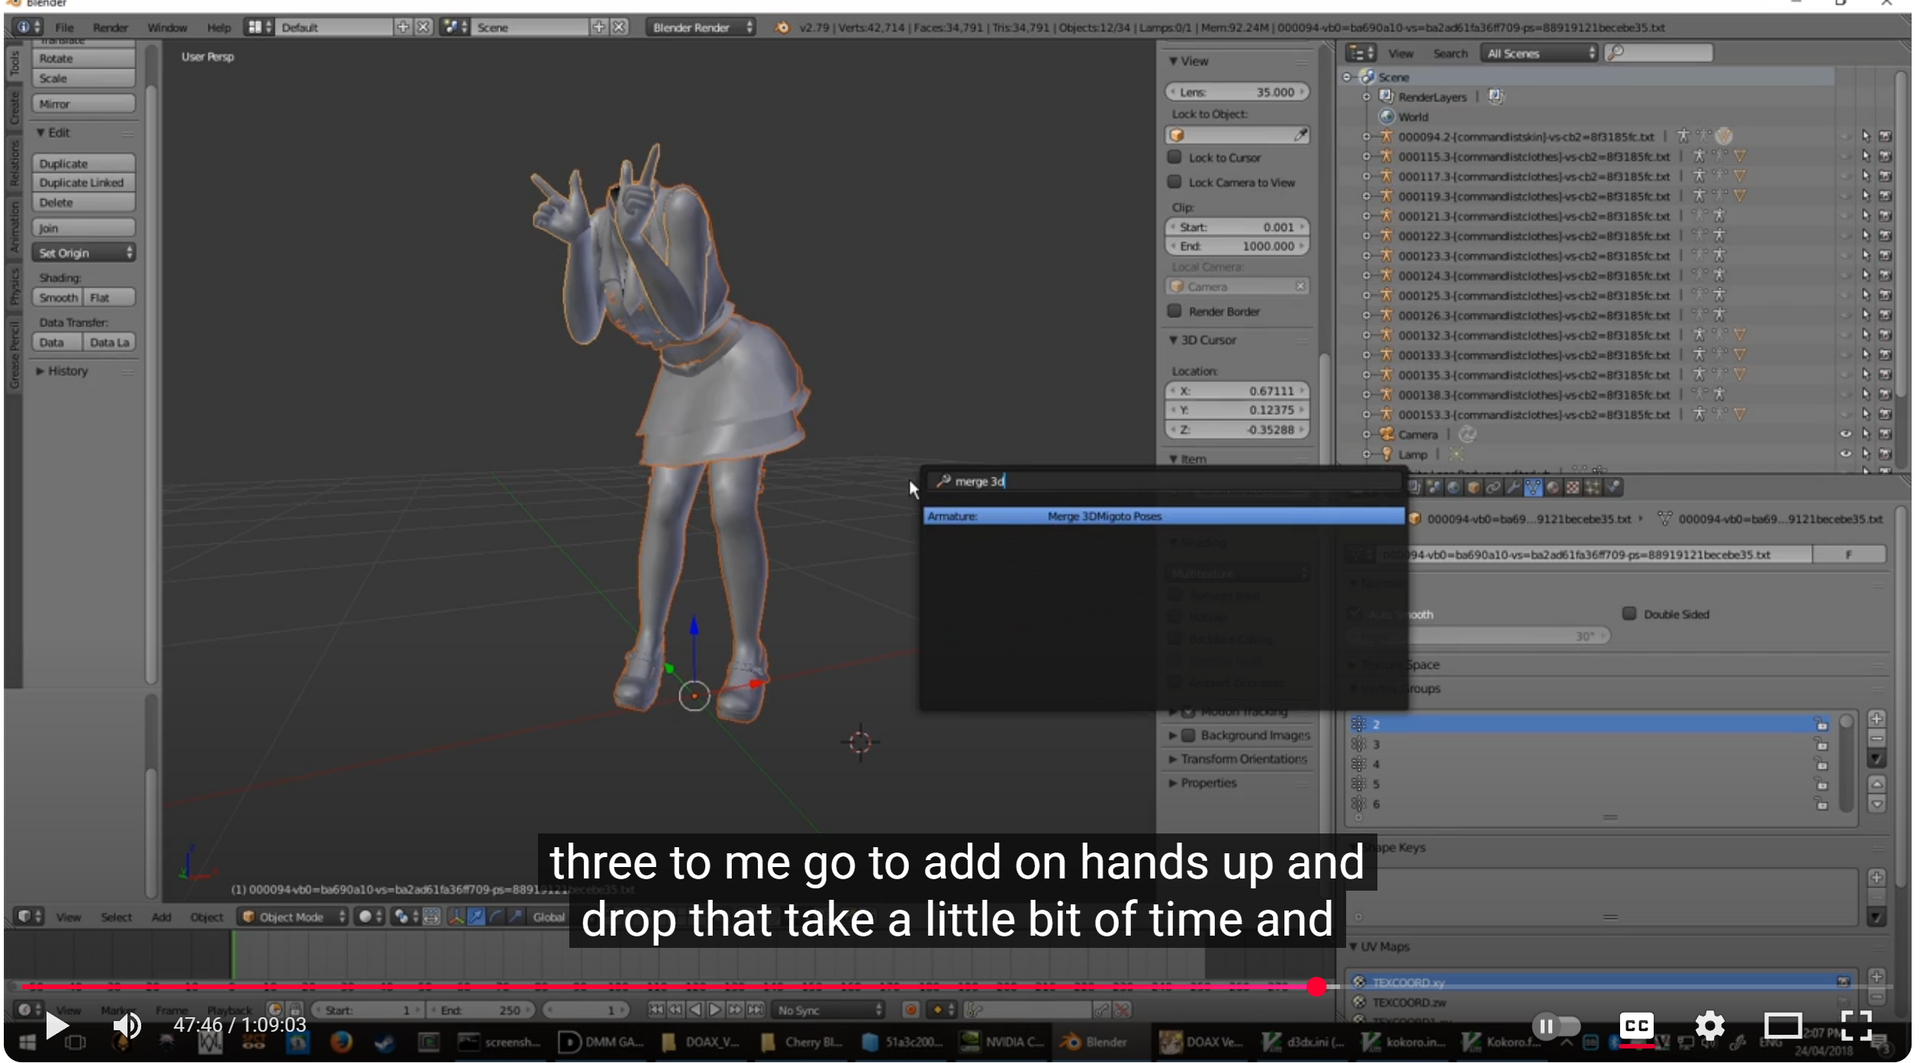Open the Help menu
The width and height of the screenshot is (1920, 1063).
click(218, 27)
